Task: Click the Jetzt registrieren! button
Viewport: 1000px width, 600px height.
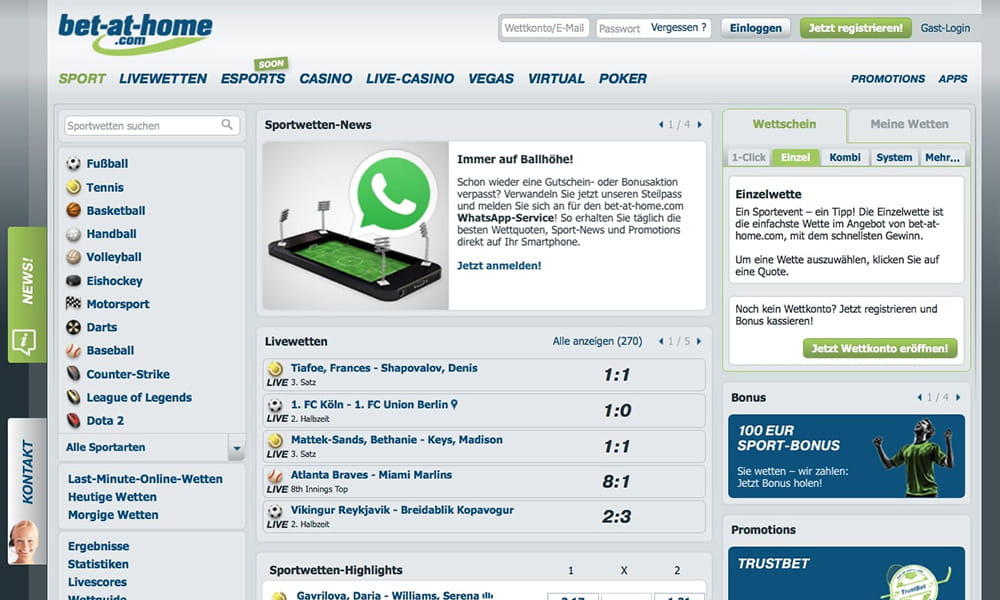Action: tap(856, 28)
